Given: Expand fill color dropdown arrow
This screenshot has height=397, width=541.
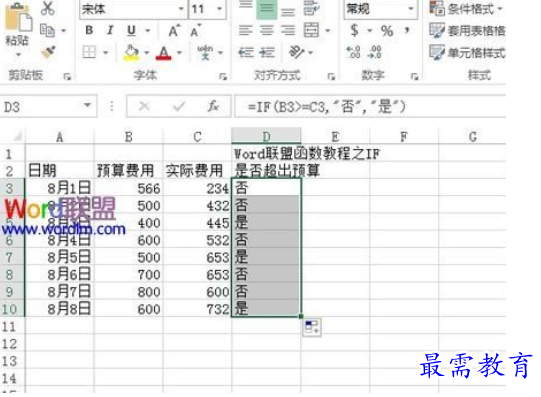Looking at the screenshot, I should coord(147,53).
